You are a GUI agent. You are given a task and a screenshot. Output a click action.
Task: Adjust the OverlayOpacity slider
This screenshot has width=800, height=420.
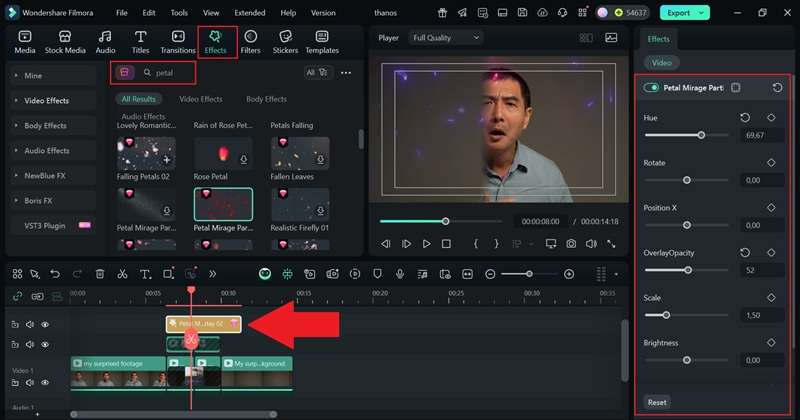coord(686,270)
